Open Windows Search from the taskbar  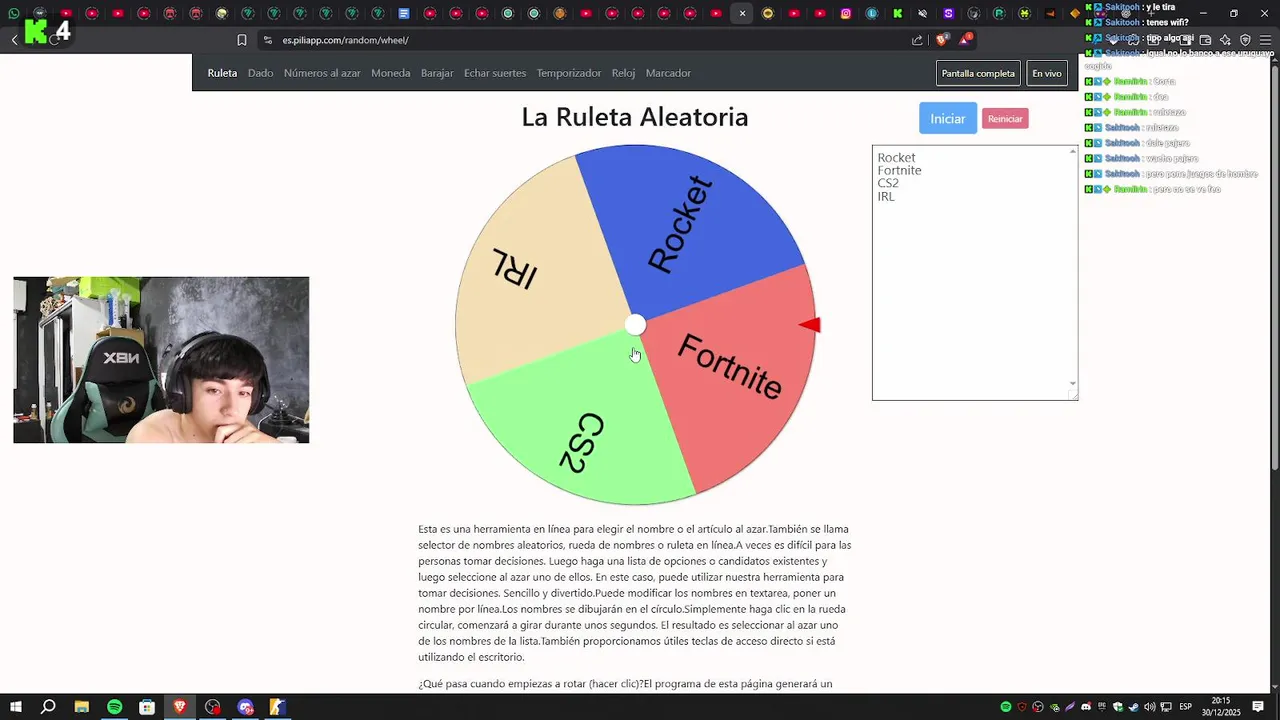(x=48, y=707)
